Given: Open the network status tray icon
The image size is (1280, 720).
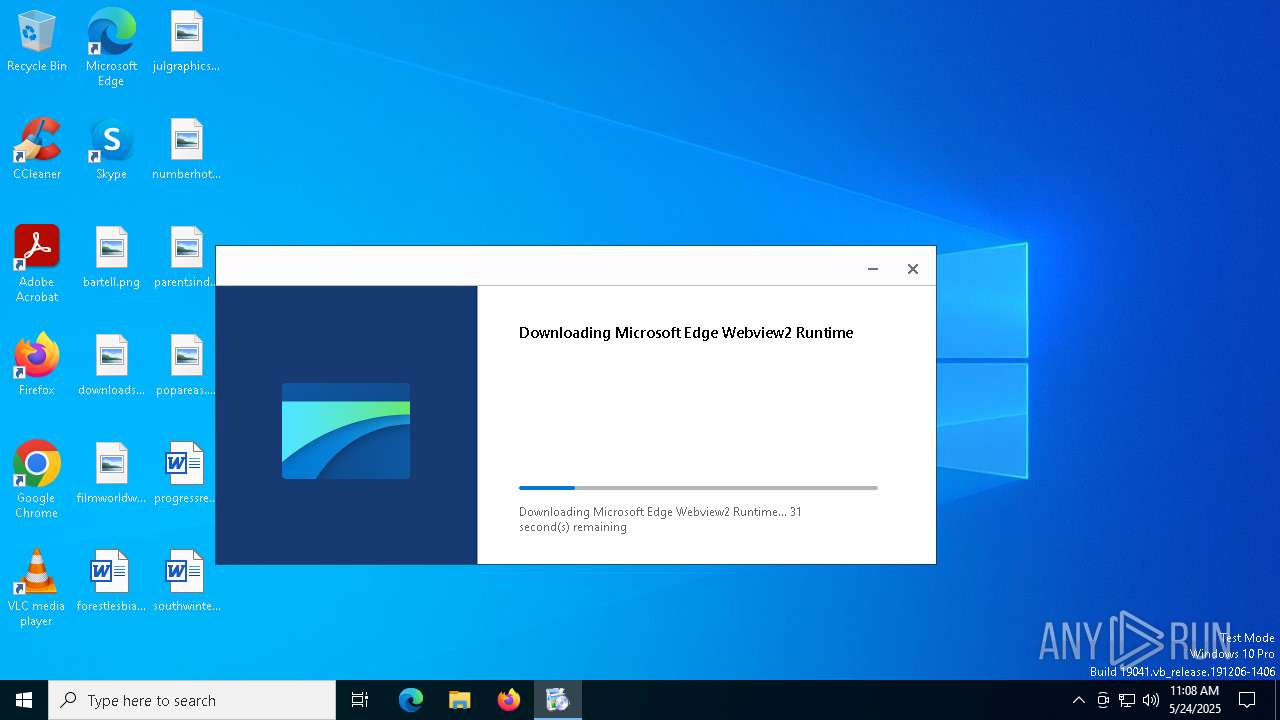Looking at the screenshot, I should point(1127,700).
